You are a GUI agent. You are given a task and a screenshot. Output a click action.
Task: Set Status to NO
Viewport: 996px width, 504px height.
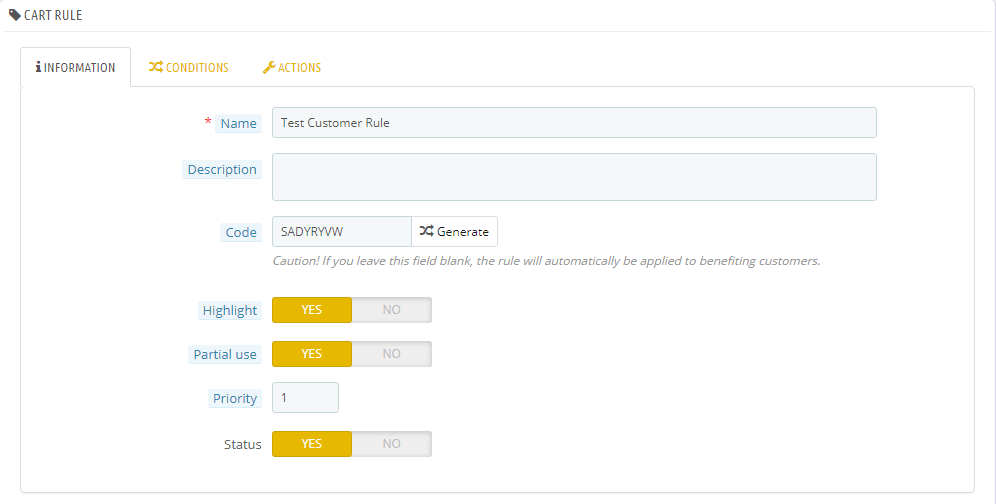[391, 444]
